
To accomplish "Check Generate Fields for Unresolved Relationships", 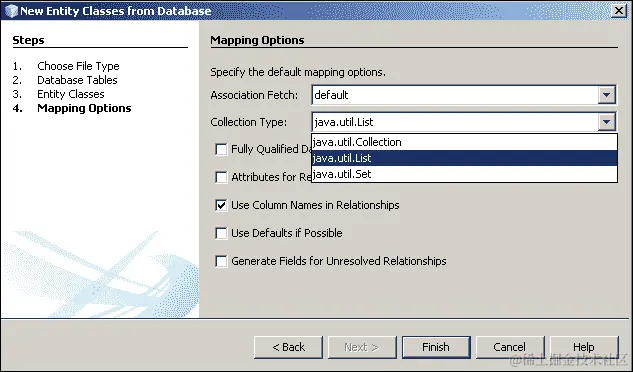I will (221, 261).
